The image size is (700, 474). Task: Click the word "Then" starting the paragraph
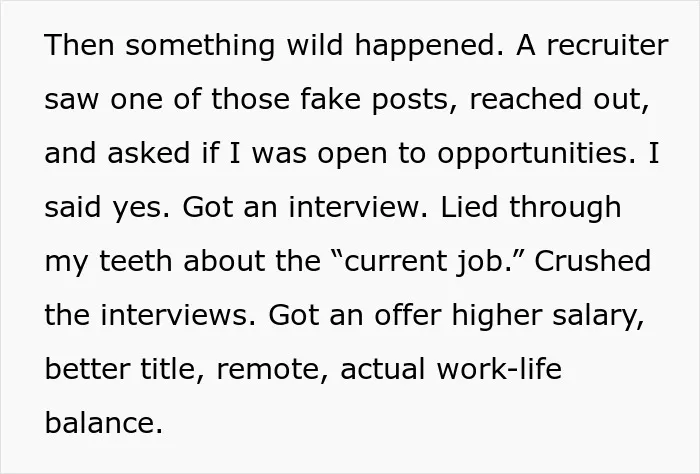(x=79, y=45)
